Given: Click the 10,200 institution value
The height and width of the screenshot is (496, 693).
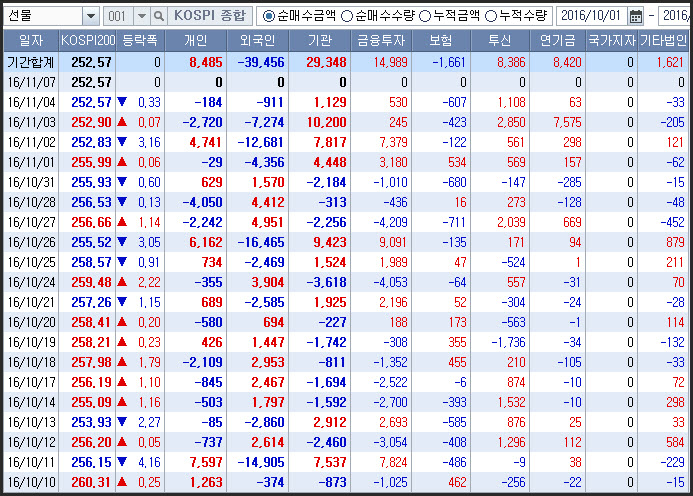Looking at the screenshot, I should pyautogui.click(x=327, y=122).
